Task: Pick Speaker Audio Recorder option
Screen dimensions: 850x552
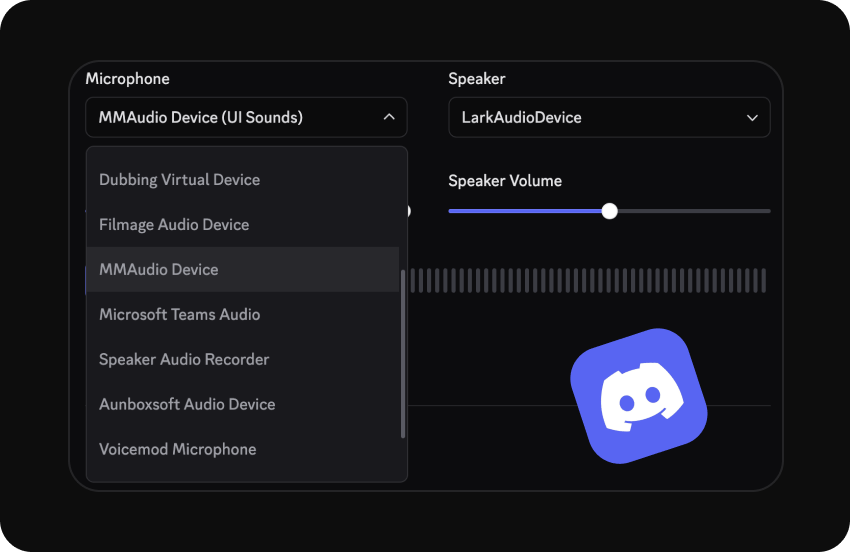Action: [x=243, y=360]
